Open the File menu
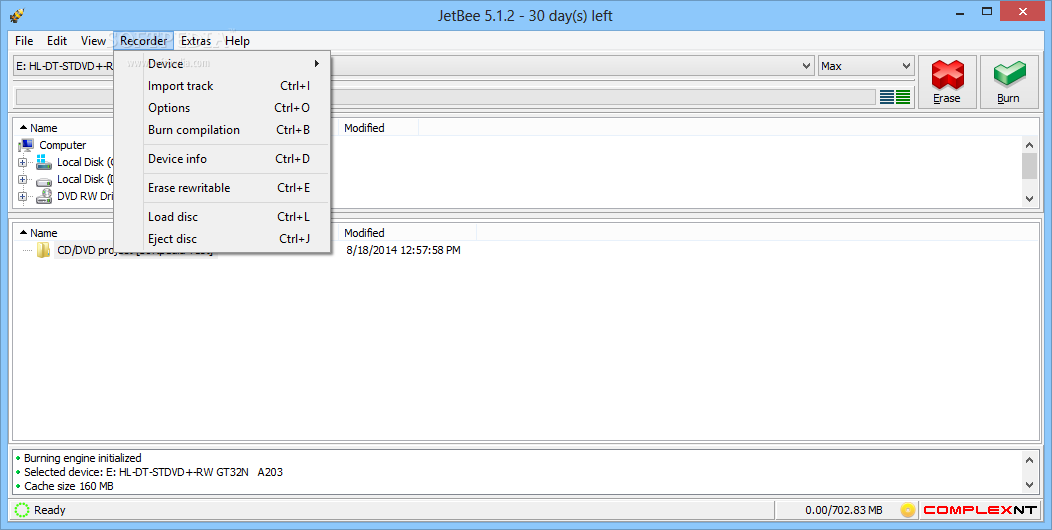Viewport: 1052px width, 530px height. [x=24, y=41]
